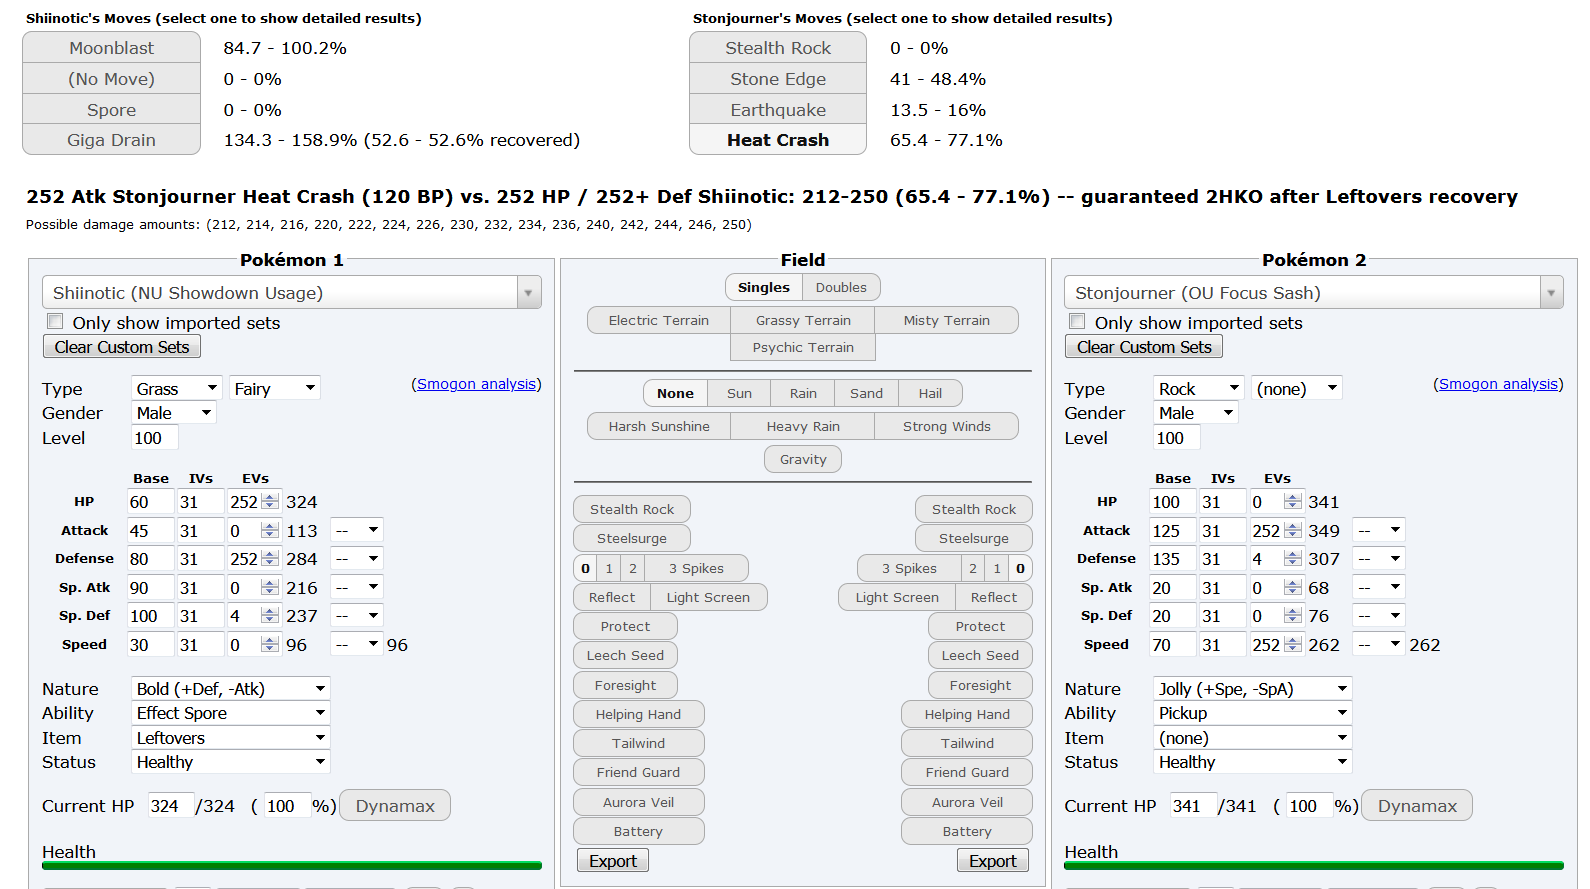1590x889 pixels.
Task: Select Spore move for Shiinotic
Action: (111, 110)
